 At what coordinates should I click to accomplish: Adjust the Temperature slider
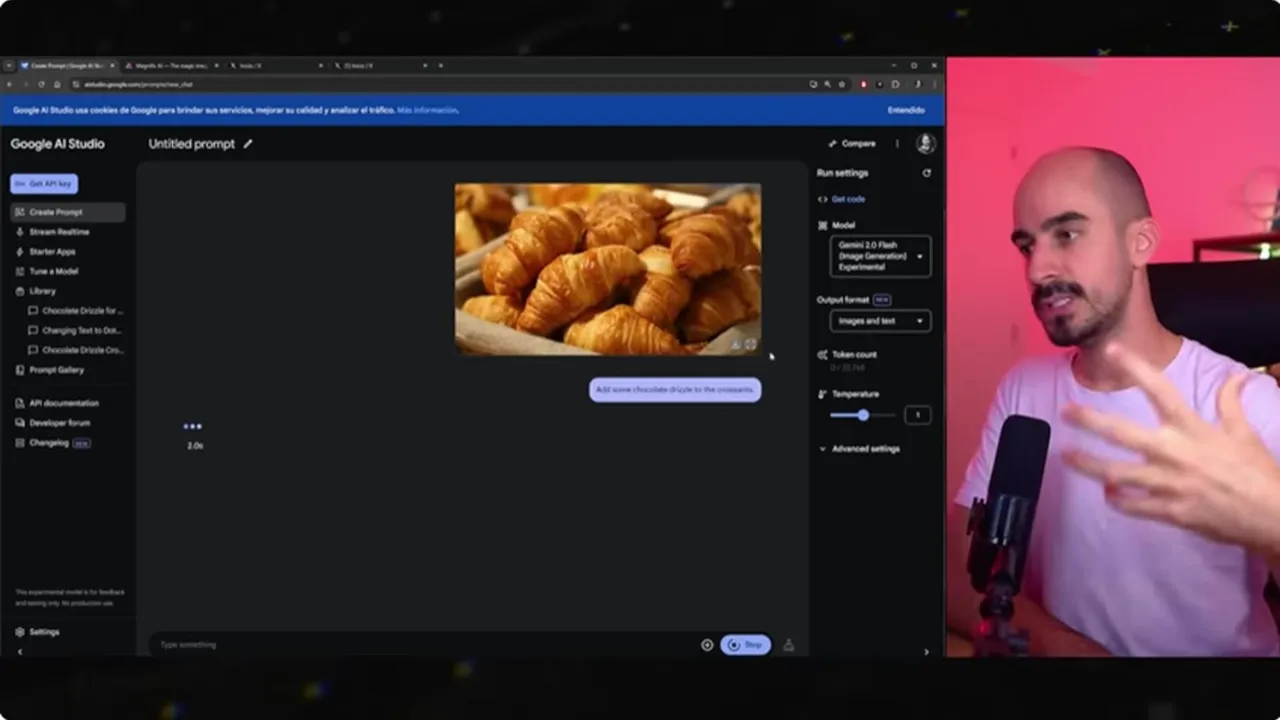(863, 415)
